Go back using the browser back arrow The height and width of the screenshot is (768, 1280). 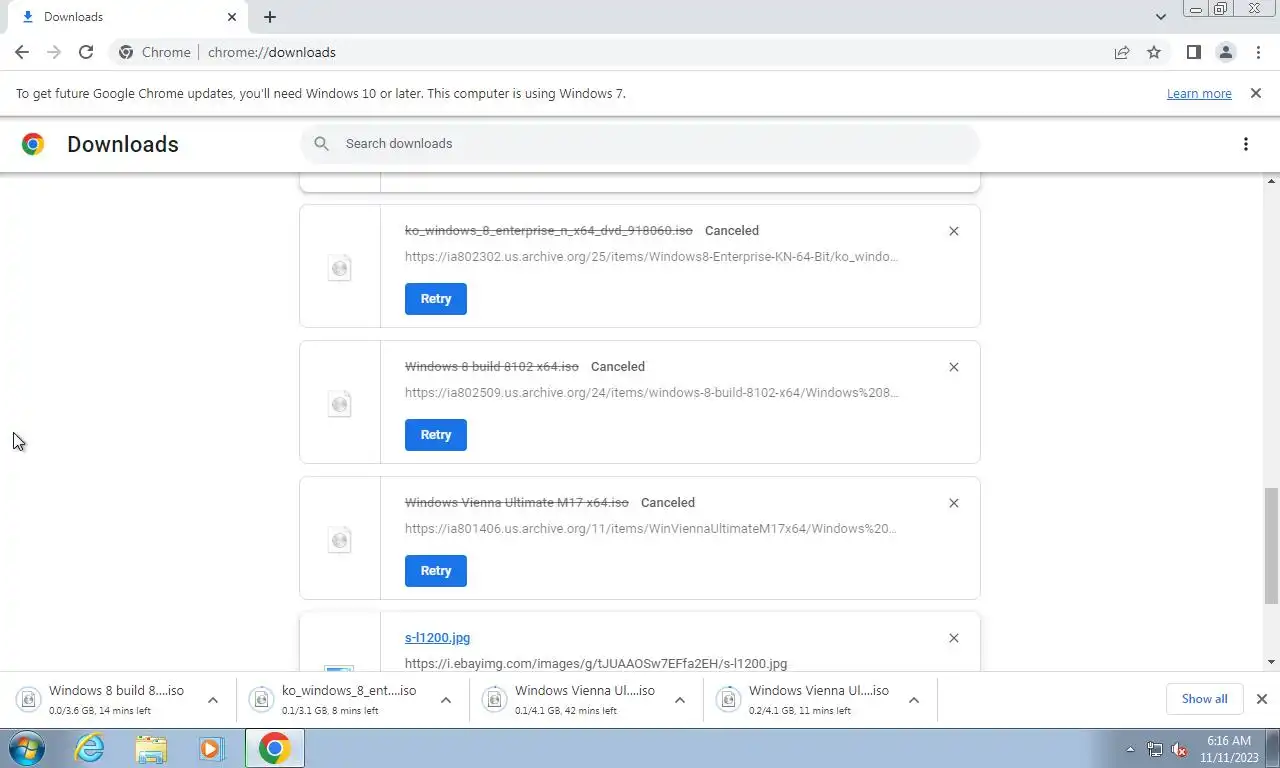(x=22, y=52)
